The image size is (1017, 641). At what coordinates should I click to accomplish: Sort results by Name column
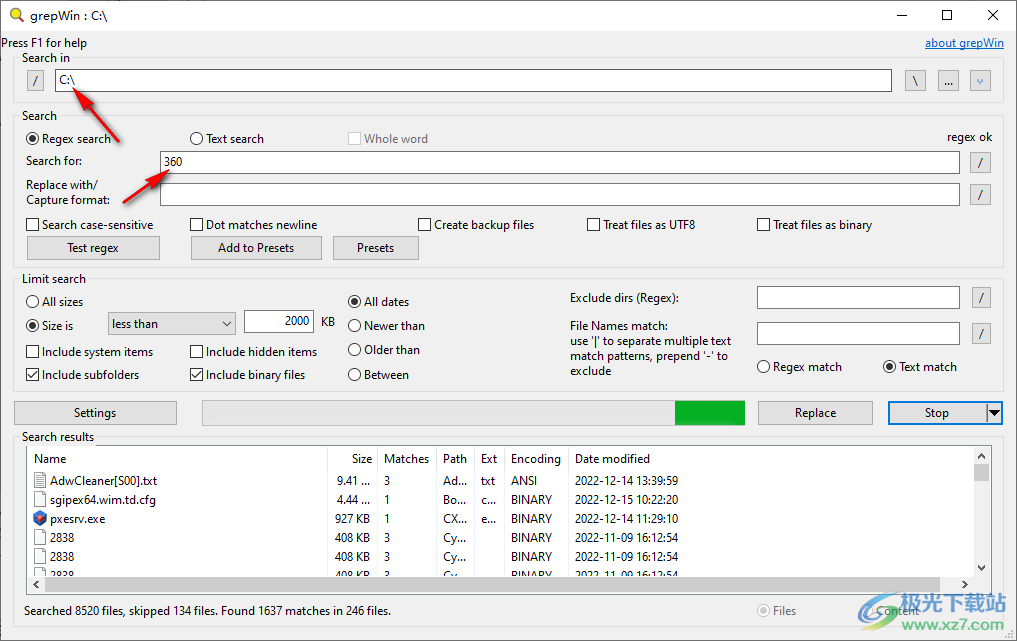pos(178,459)
